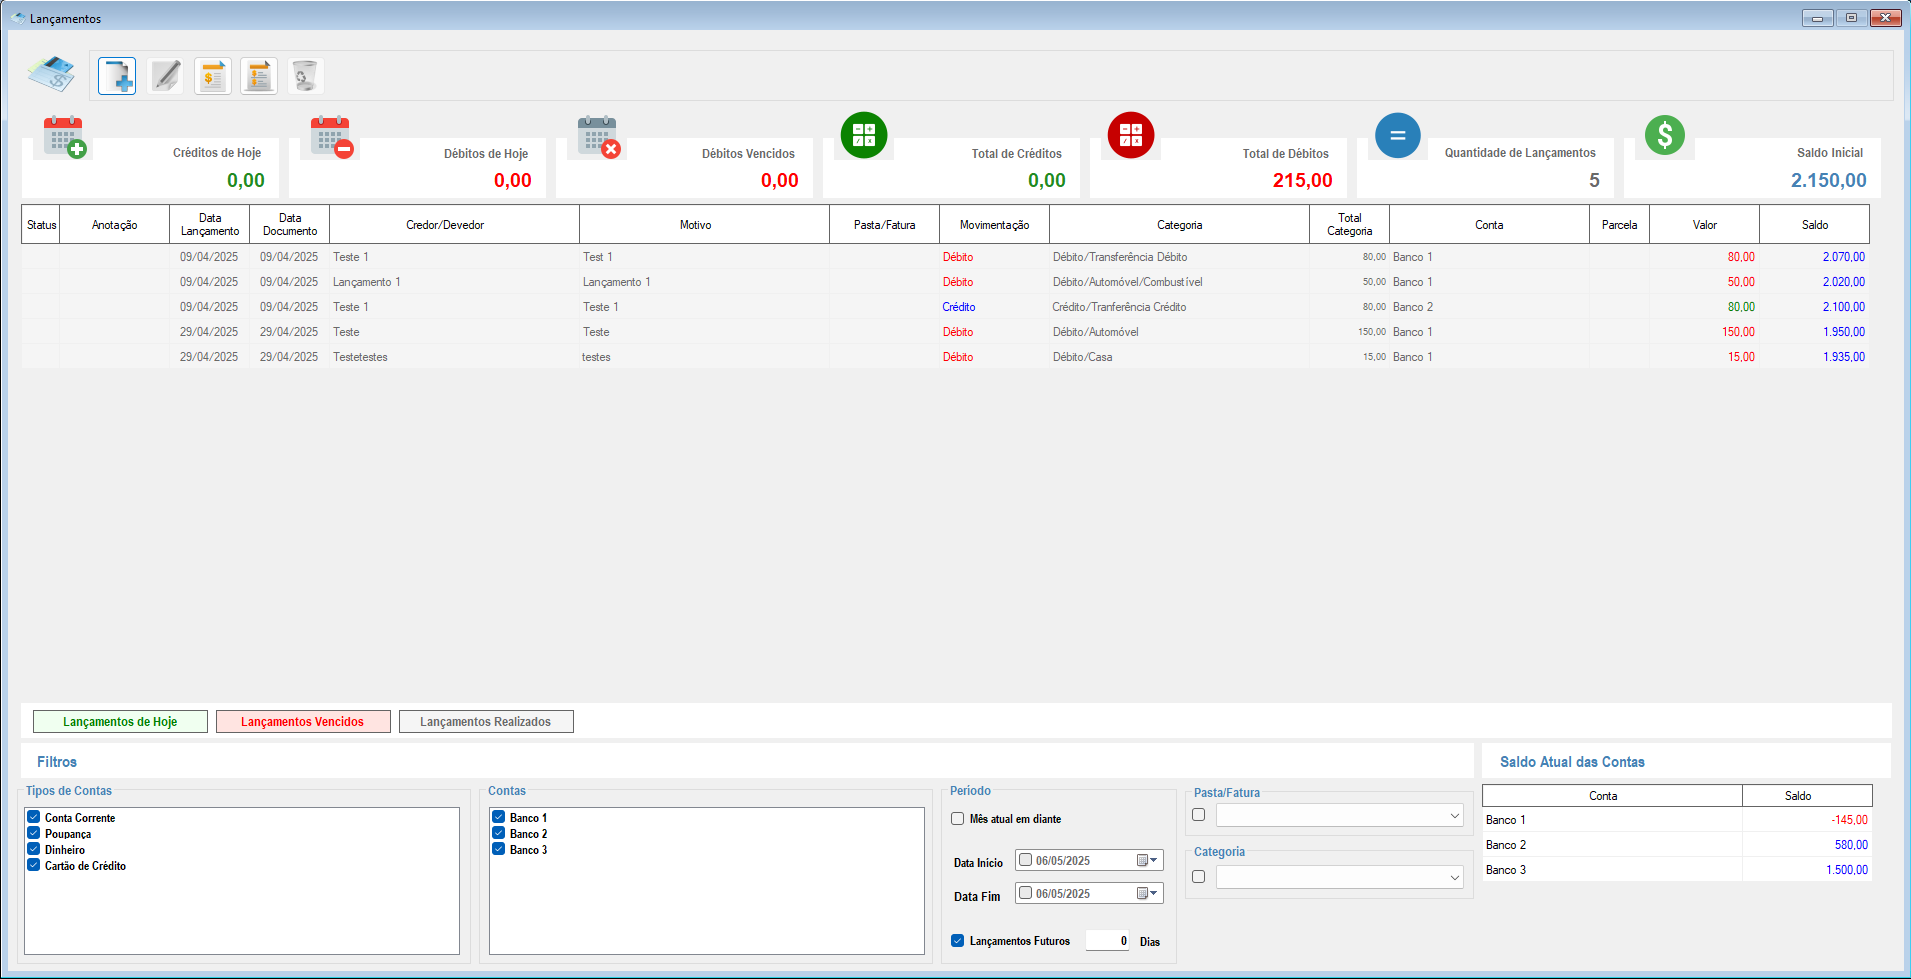Select the Lançamento 1 creditor cell
This screenshot has width=1911, height=979.
455,282
